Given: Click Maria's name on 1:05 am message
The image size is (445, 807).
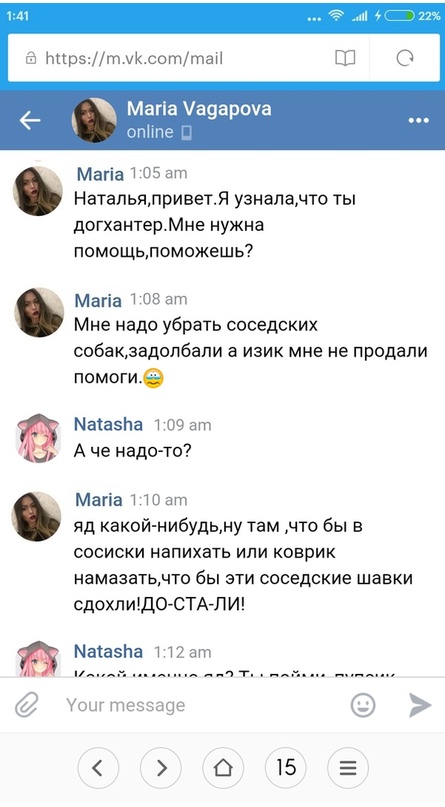Looking at the screenshot, I should pyautogui.click(x=100, y=174).
